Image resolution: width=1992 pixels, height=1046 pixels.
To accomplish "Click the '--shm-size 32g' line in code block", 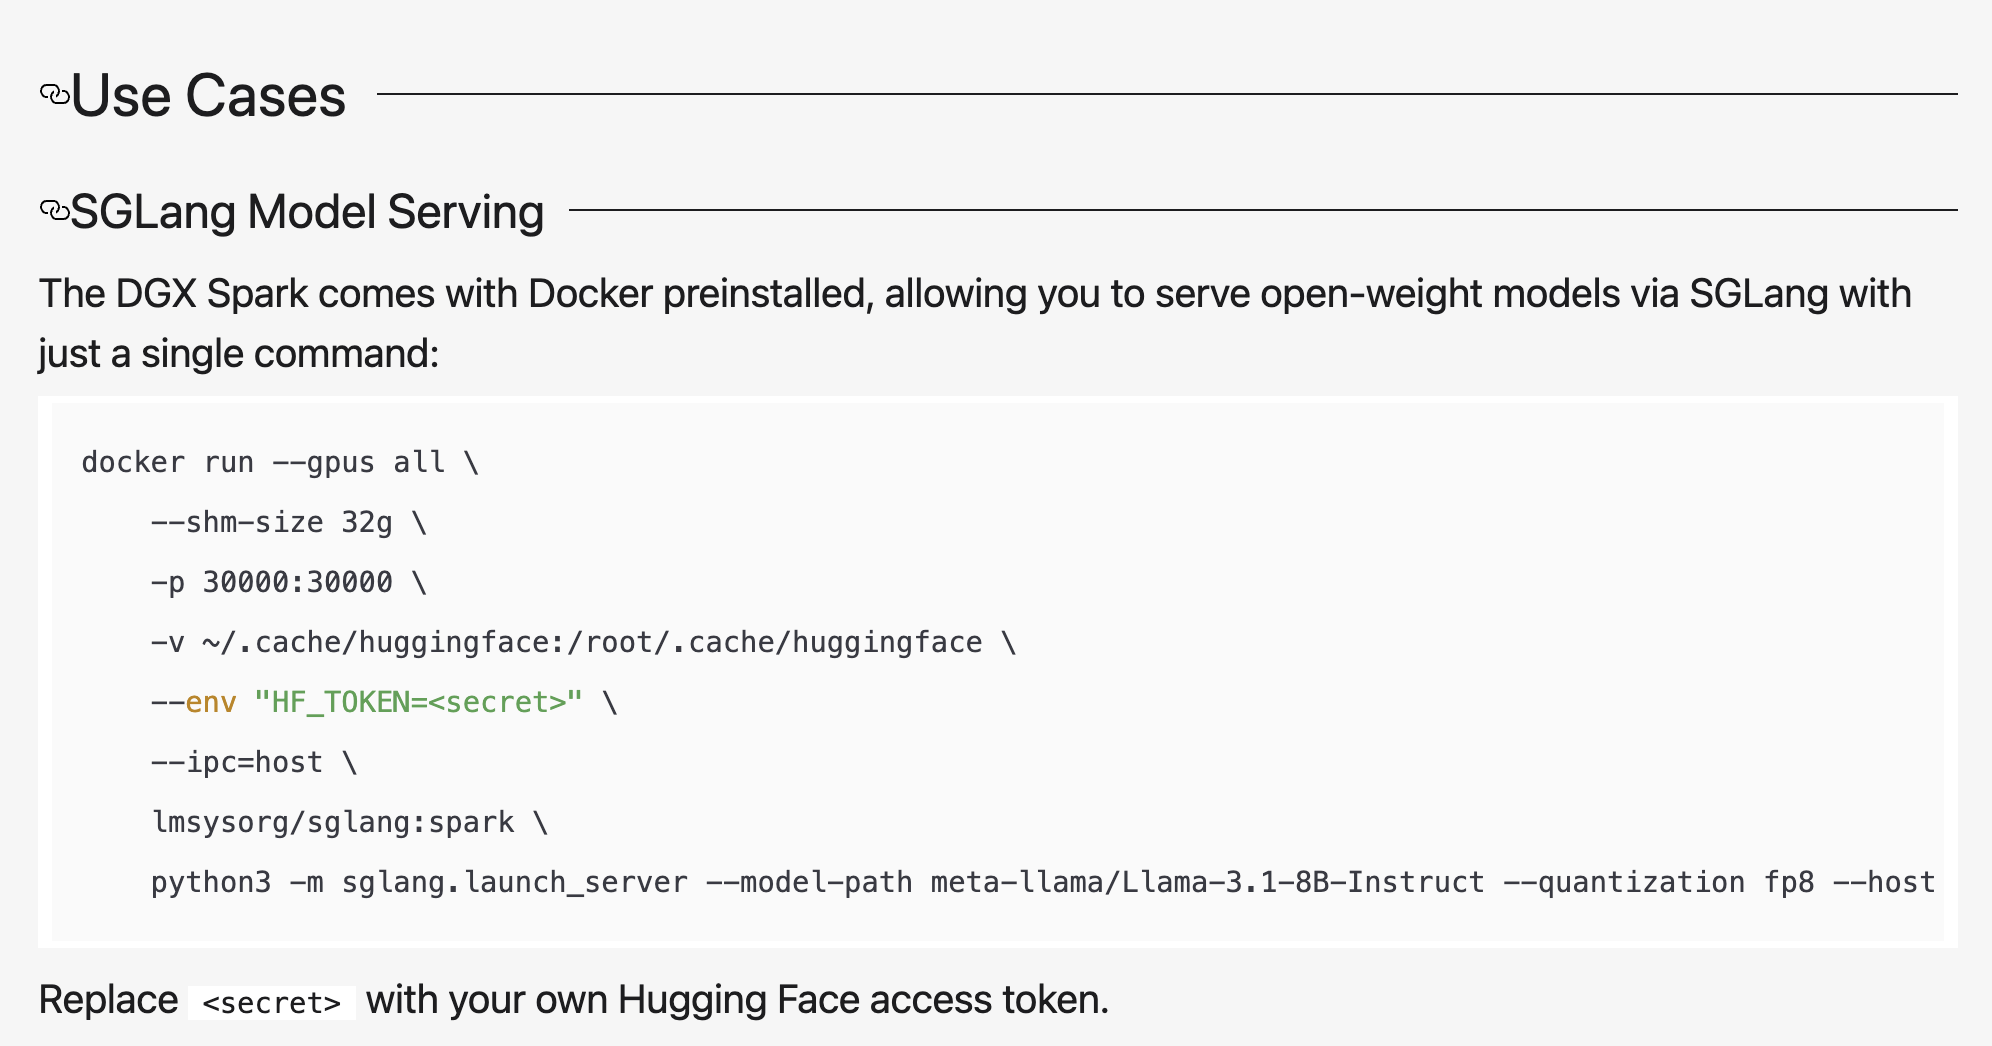I will [x=288, y=523].
